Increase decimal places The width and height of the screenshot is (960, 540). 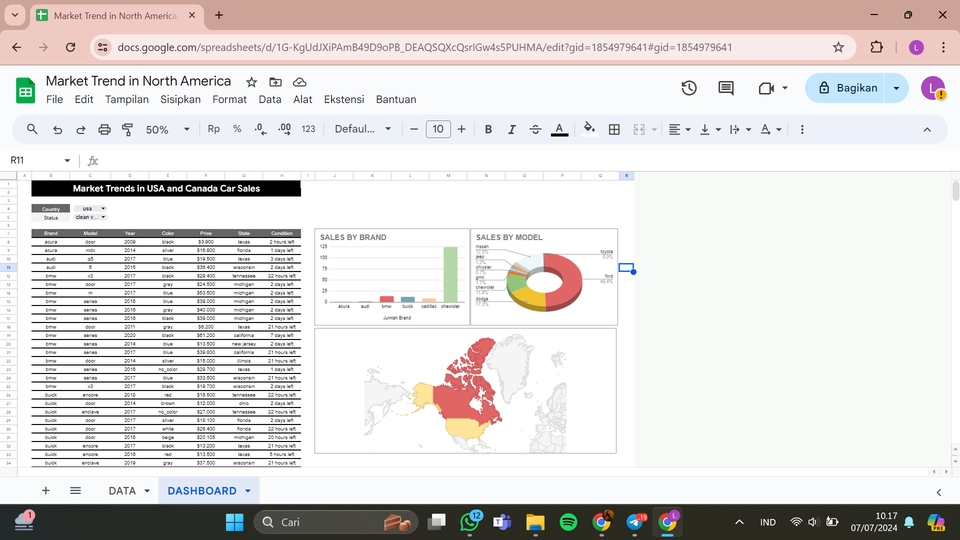[x=285, y=129]
